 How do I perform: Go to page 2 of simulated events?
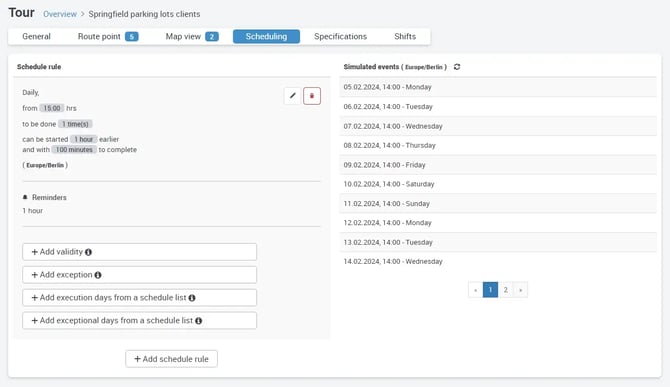click(x=505, y=290)
